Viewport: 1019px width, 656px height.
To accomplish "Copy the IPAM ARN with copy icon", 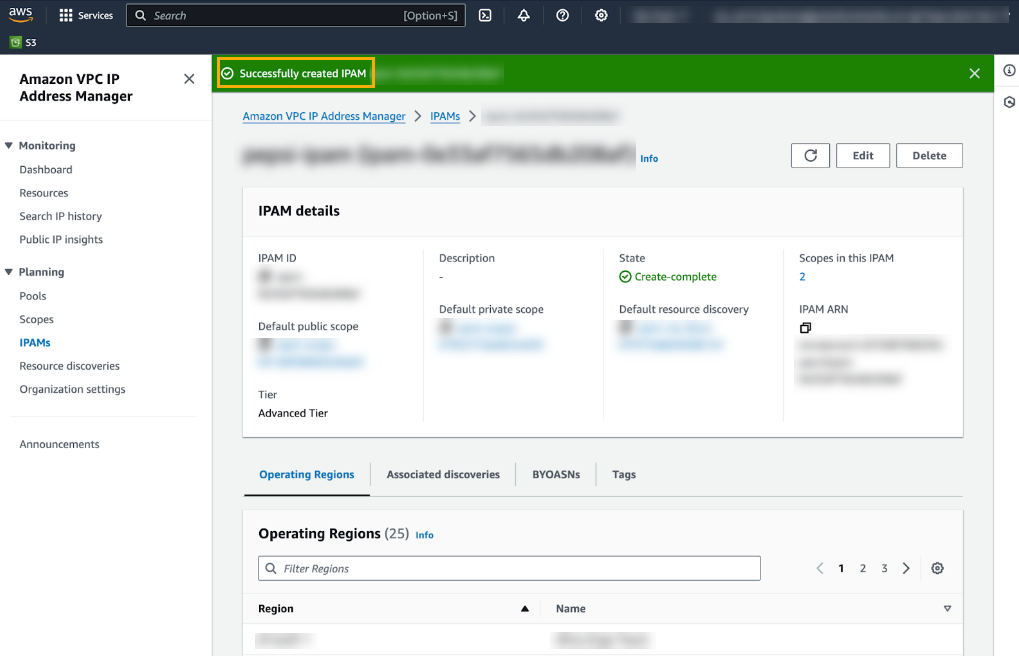I will tap(805, 328).
